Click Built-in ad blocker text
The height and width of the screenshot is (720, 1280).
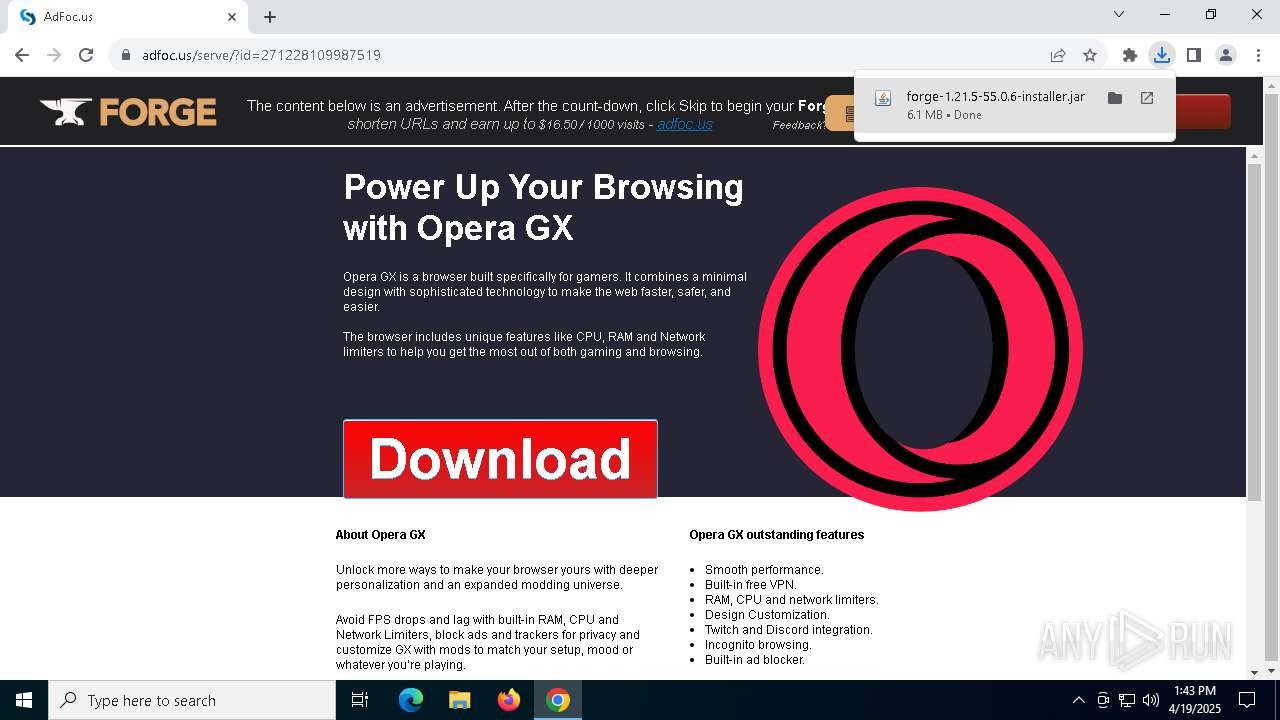pos(755,660)
